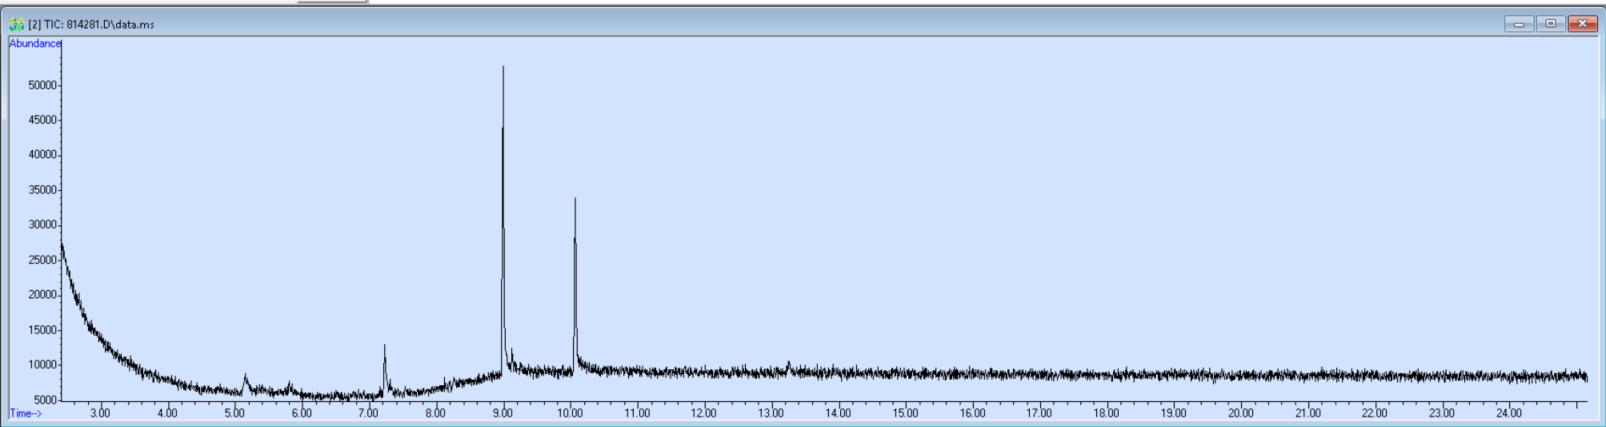Close the TIC data.ms window
1606x427 pixels.
pyautogui.click(x=1582, y=24)
